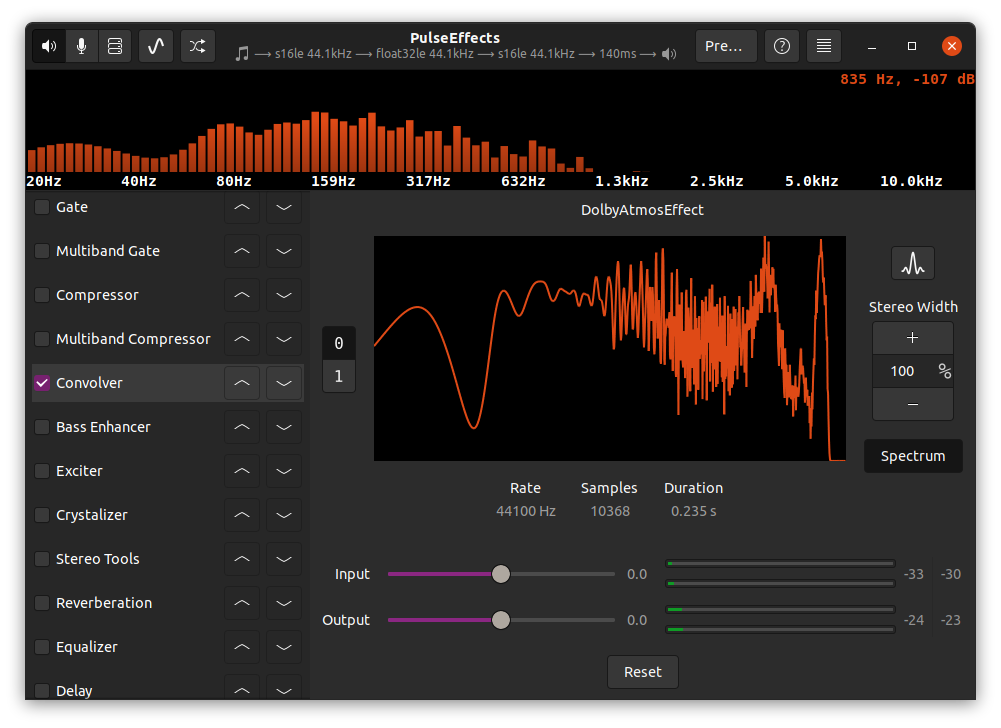The image size is (1001, 728).
Task: Switch to microphone input effects view
Action: pyautogui.click(x=82, y=46)
